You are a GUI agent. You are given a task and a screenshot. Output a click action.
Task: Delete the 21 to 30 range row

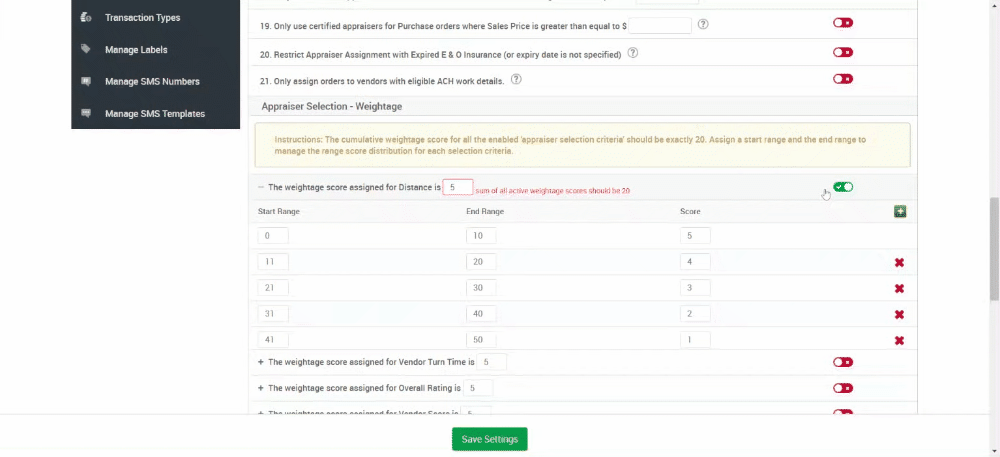coord(899,289)
